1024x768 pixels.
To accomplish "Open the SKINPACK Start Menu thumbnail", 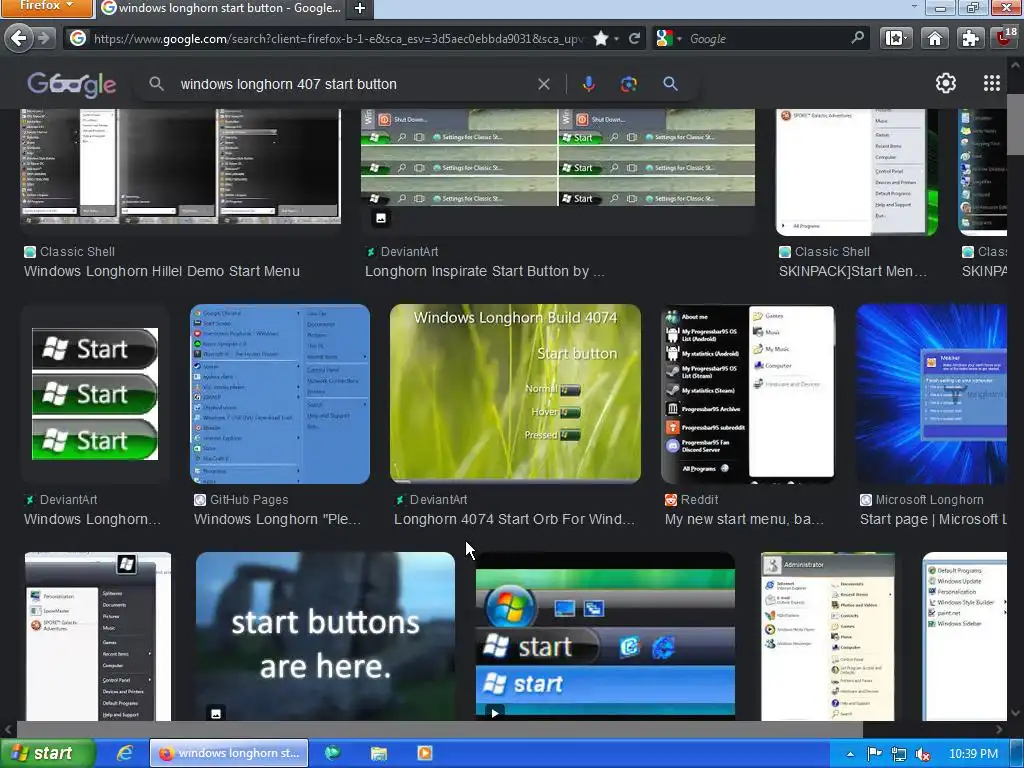I will pos(857,172).
